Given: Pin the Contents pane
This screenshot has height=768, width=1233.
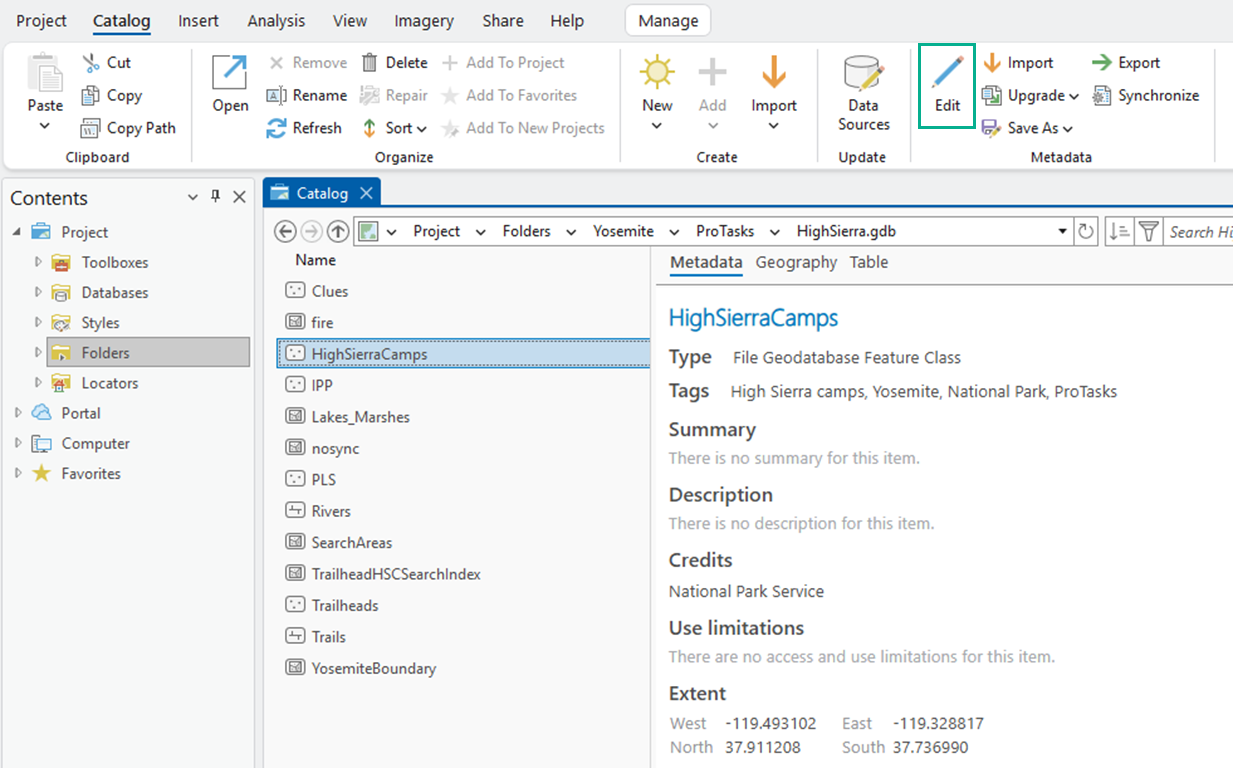Looking at the screenshot, I should click(x=215, y=197).
